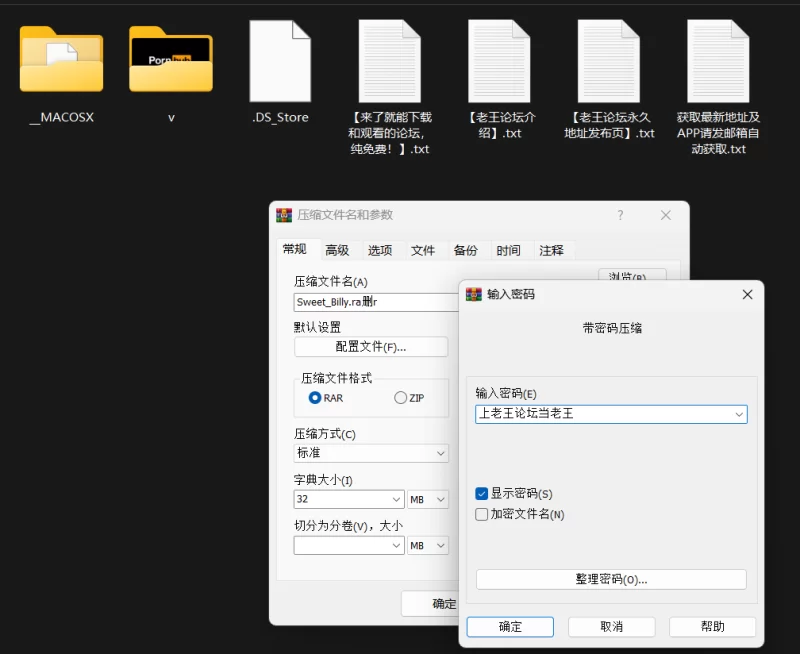800x654 pixels.
Task: Select the __MACOSX folder icon
Action: pyautogui.click(x=61, y=60)
